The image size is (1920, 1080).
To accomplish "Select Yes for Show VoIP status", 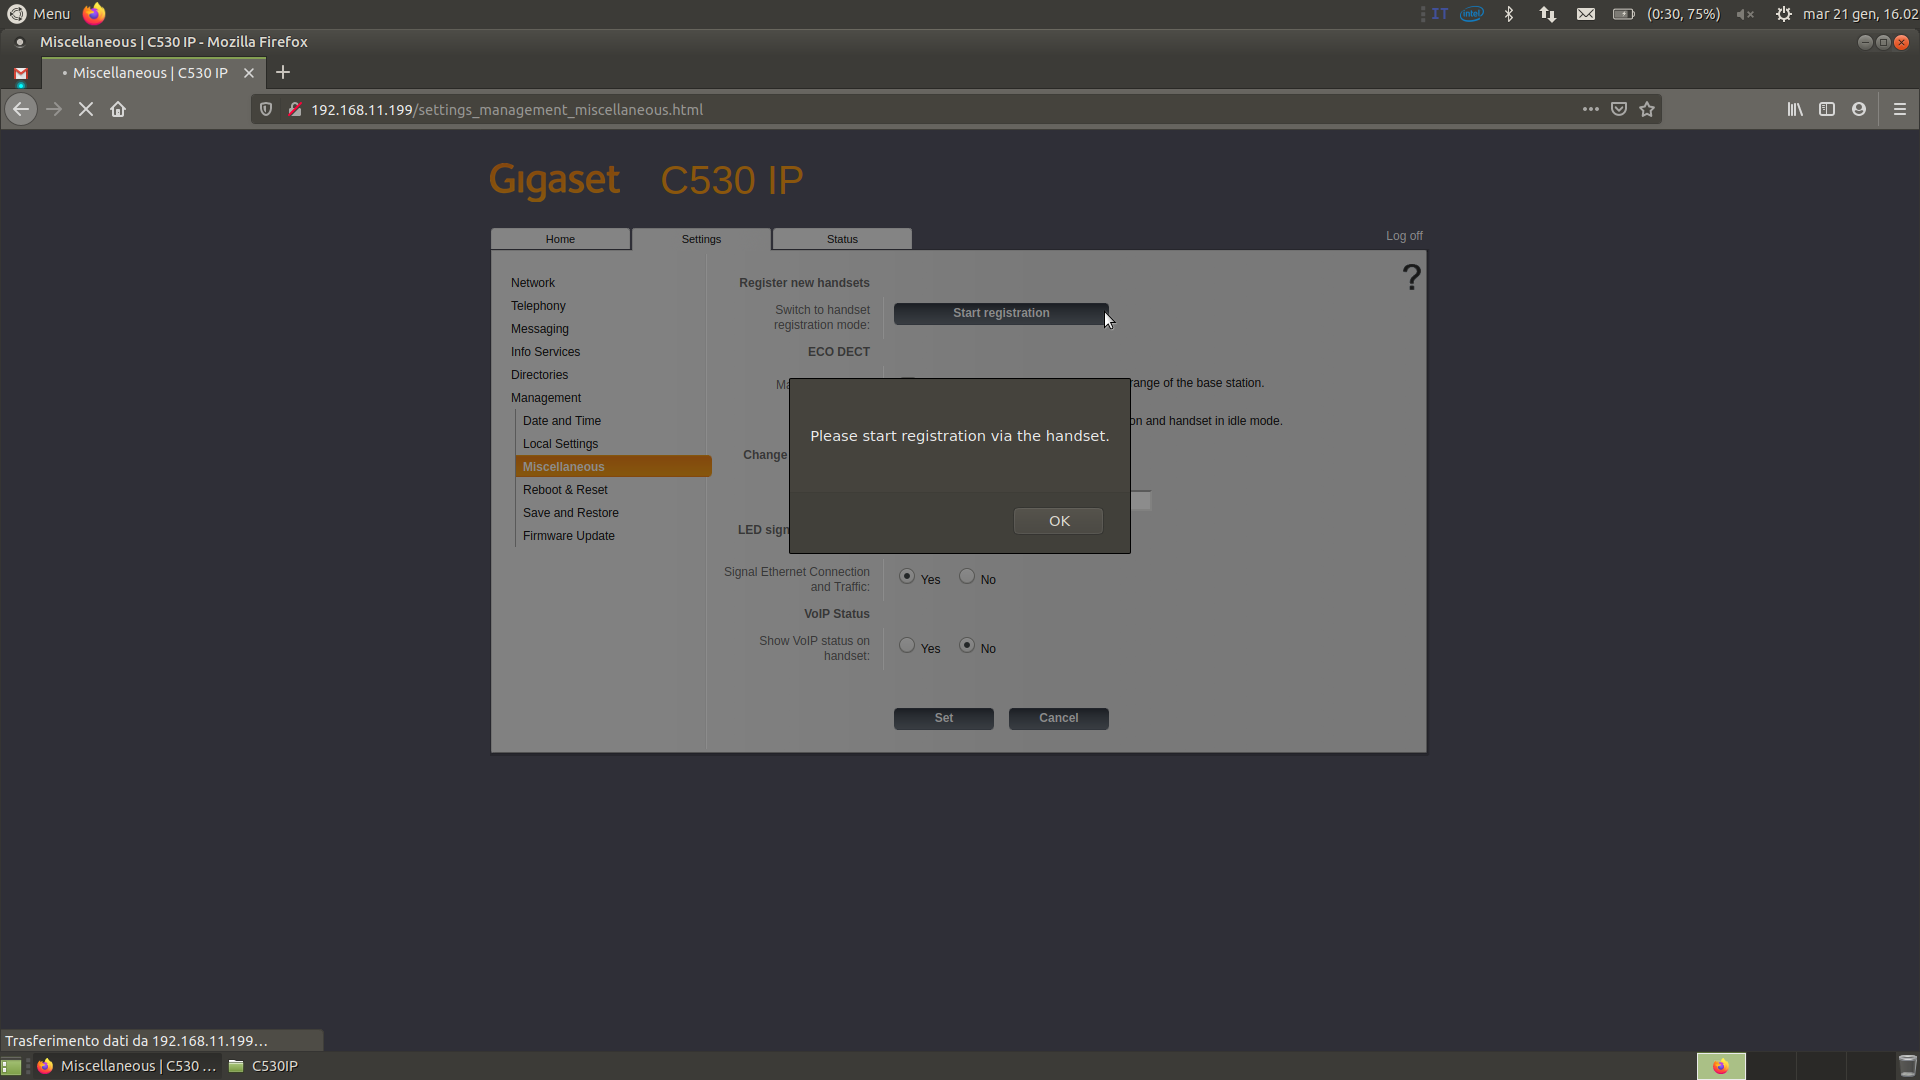I will [x=907, y=645].
